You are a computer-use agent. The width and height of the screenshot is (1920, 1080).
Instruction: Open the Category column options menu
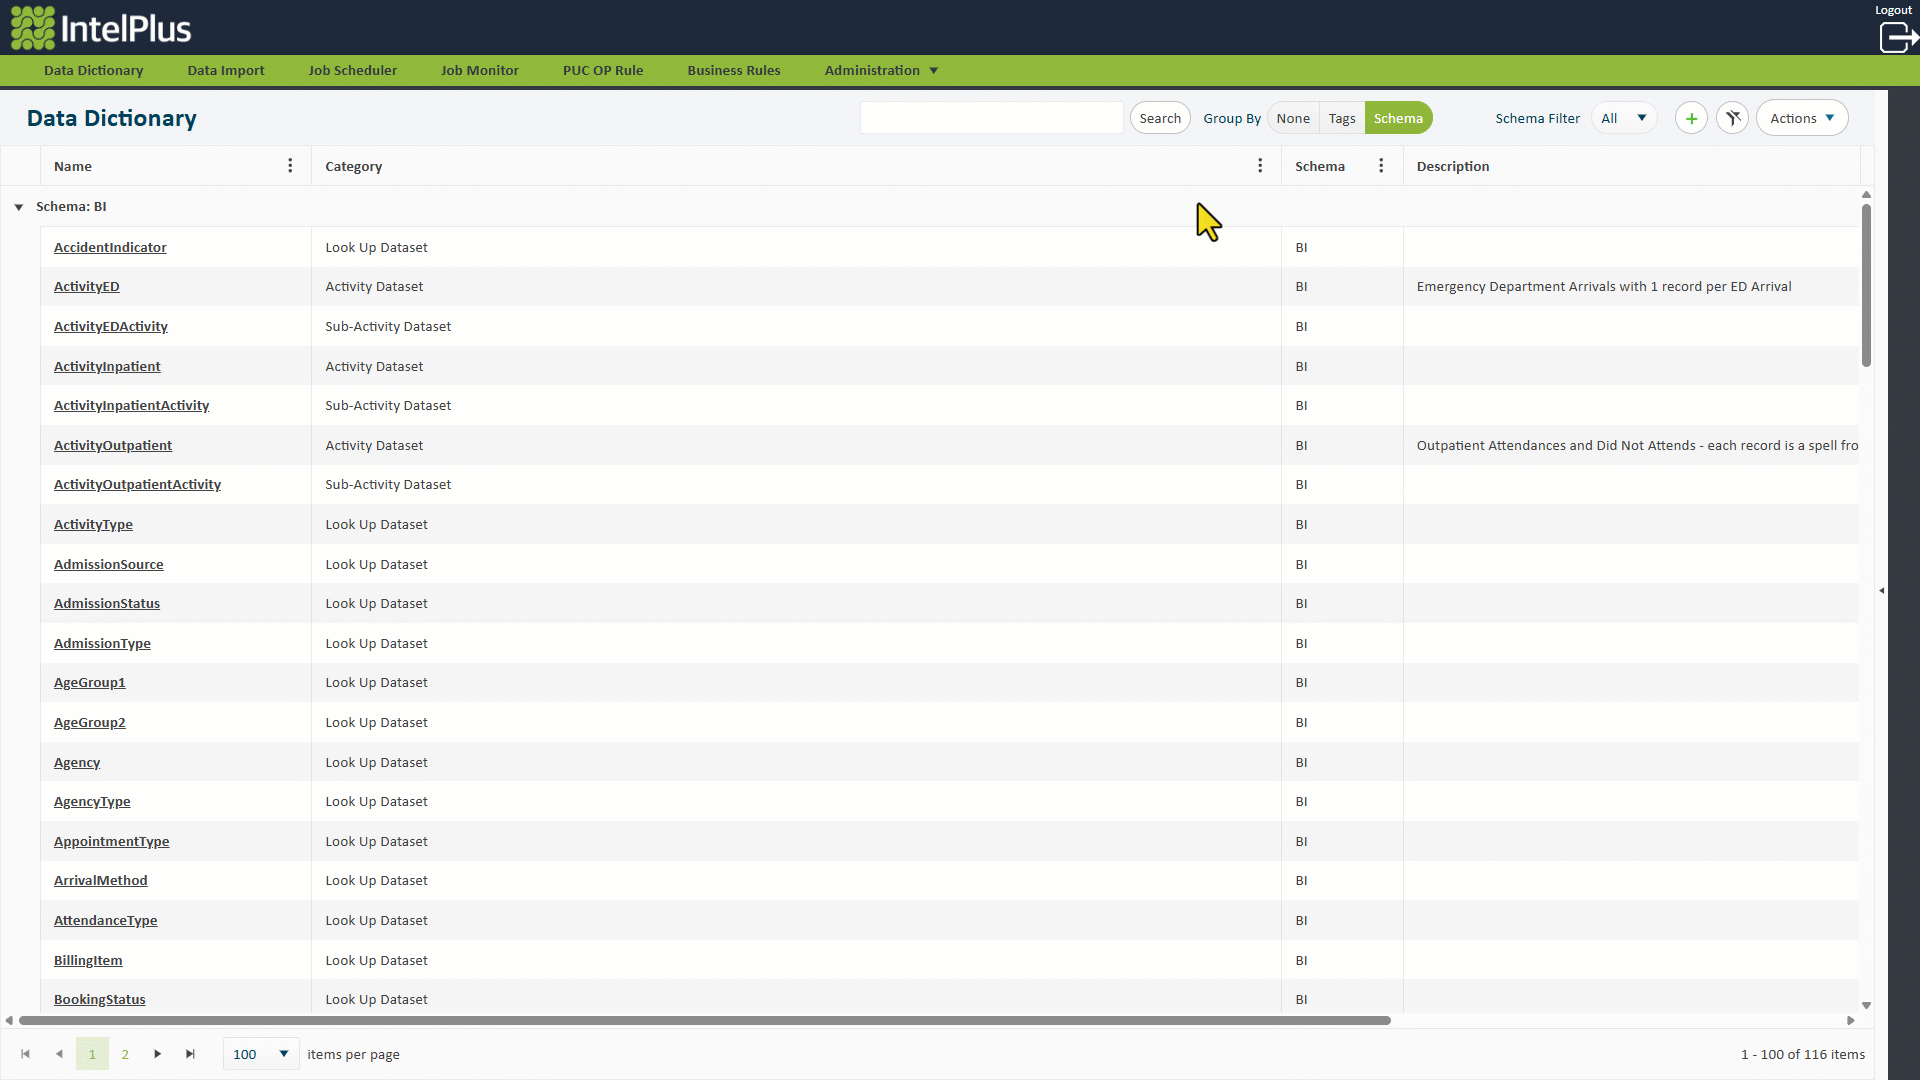pyautogui.click(x=1260, y=166)
